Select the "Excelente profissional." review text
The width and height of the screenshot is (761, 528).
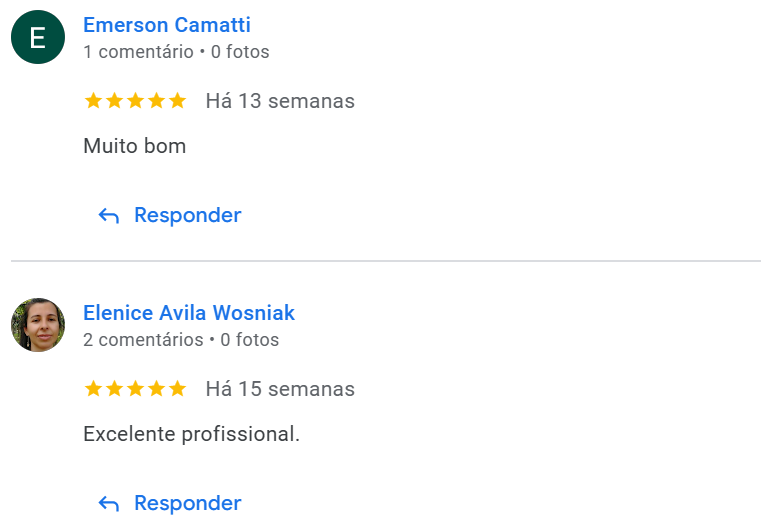(191, 434)
